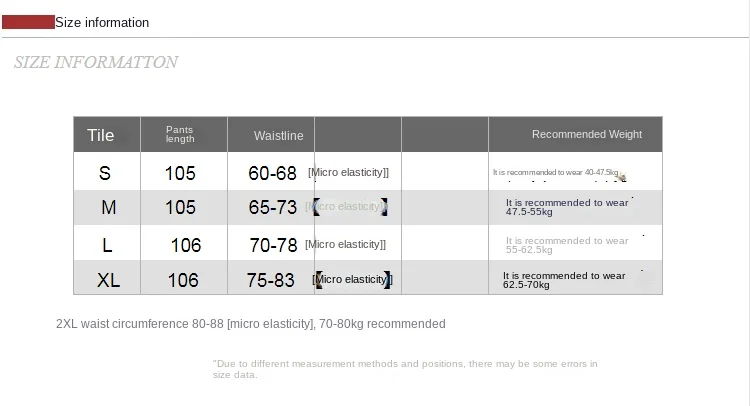Select the Size information heading text
The height and width of the screenshot is (406, 750).
pos(102,22)
